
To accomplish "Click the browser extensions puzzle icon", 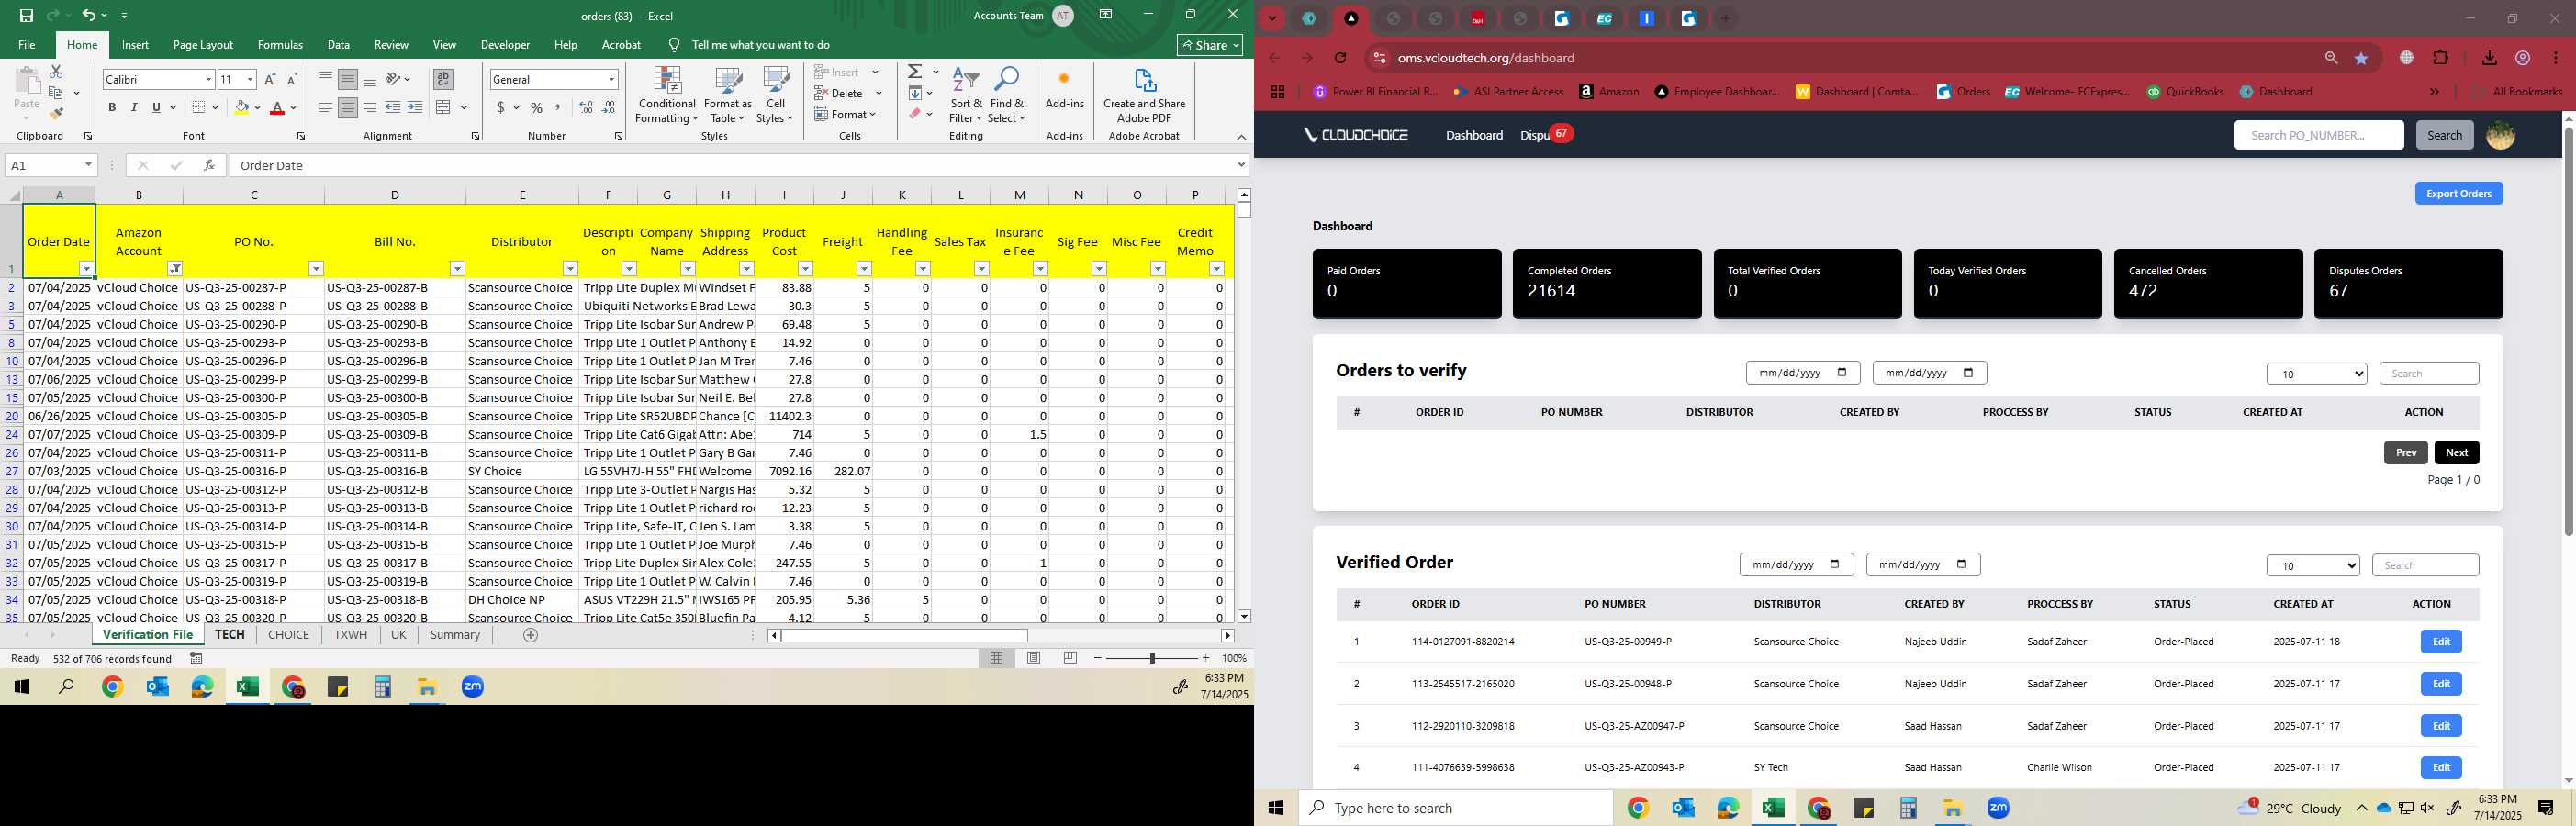I will click(2440, 58).
